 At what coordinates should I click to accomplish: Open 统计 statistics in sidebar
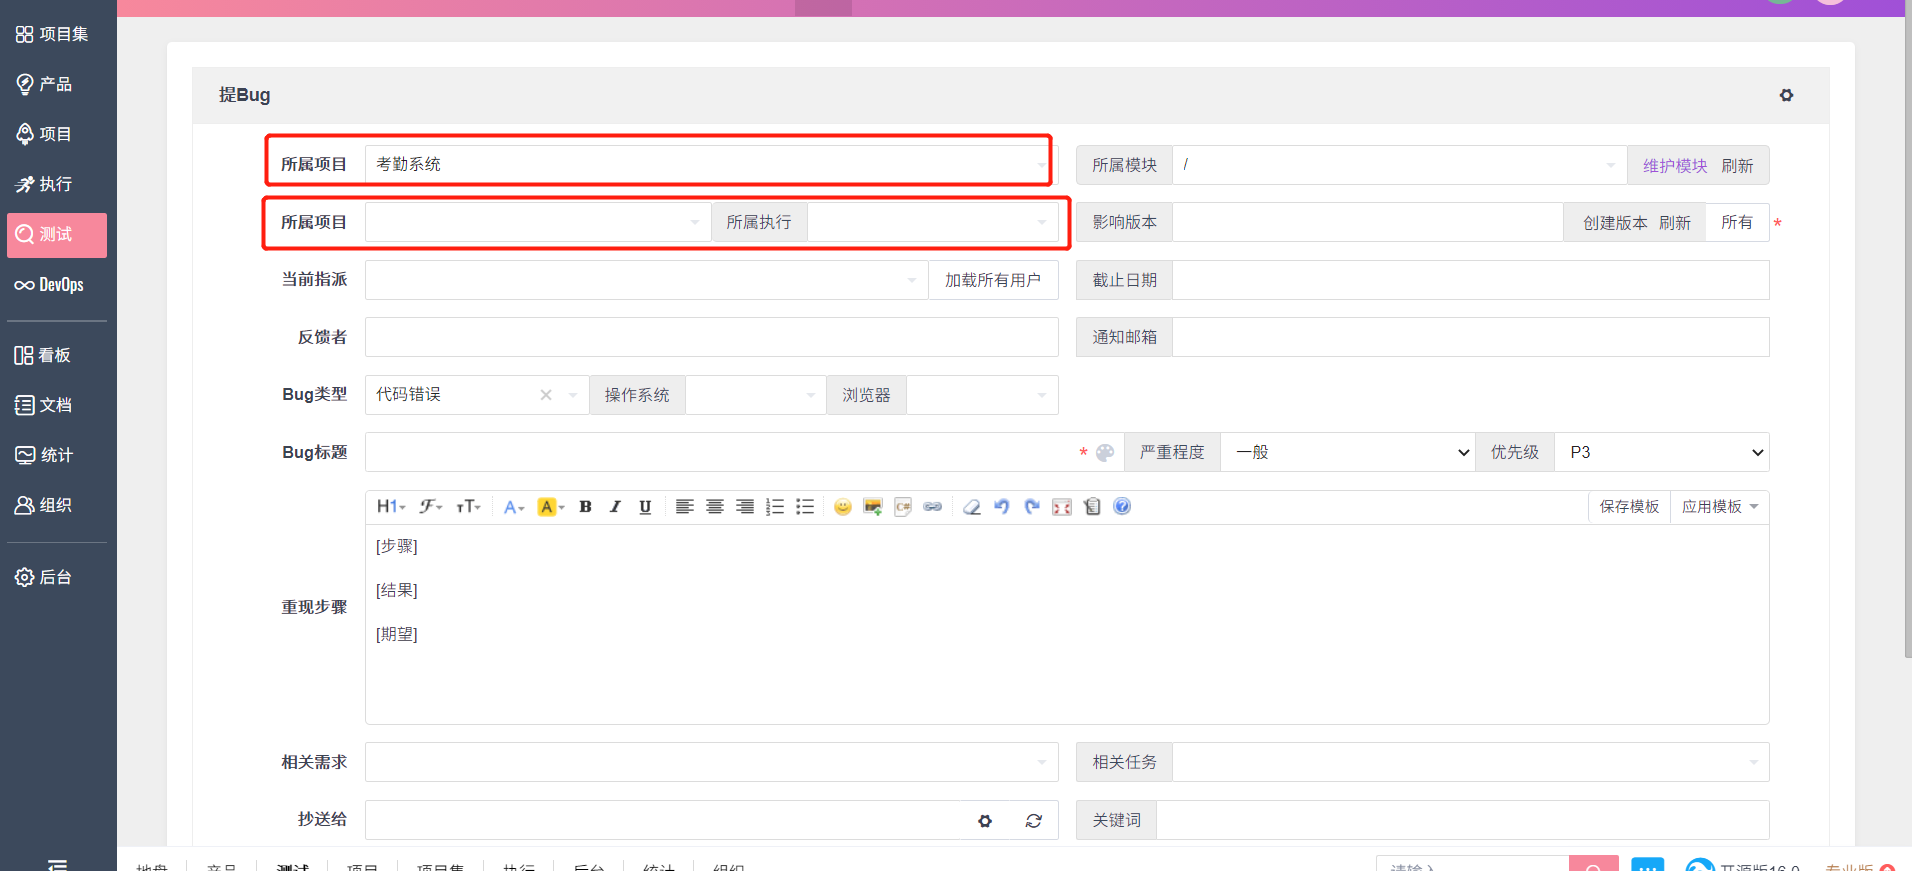point(44,455)
